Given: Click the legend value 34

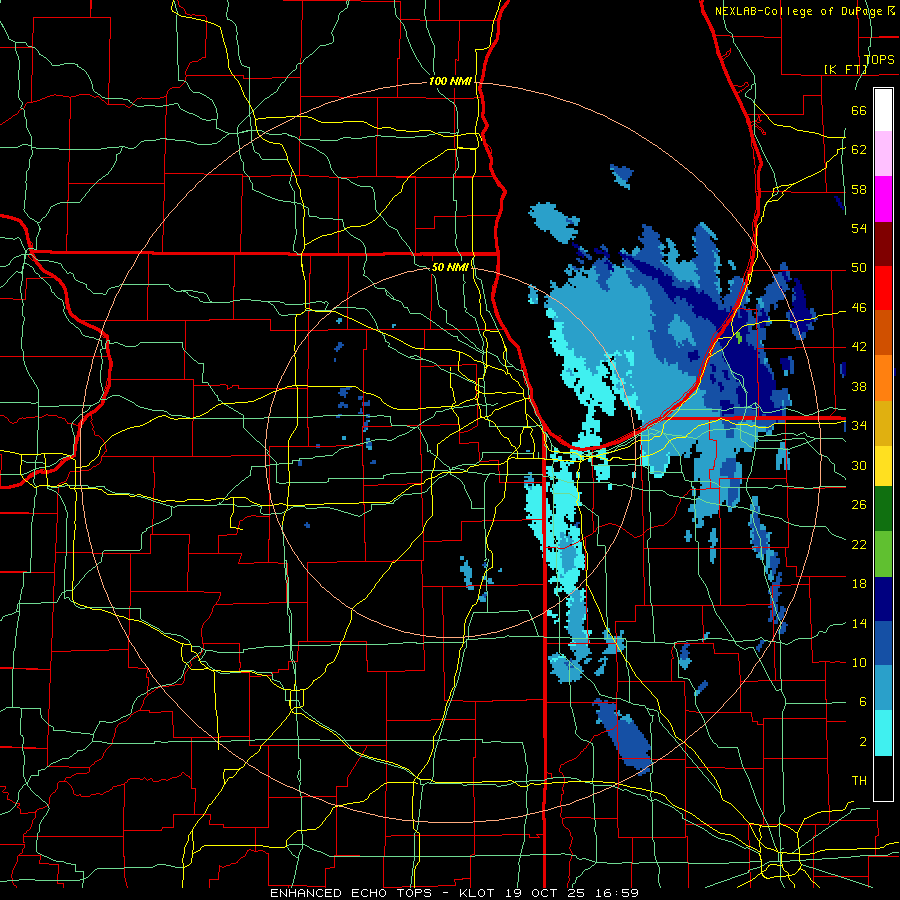Looking at the screenshot, I should pyautogui.click(x=859, y=426).
